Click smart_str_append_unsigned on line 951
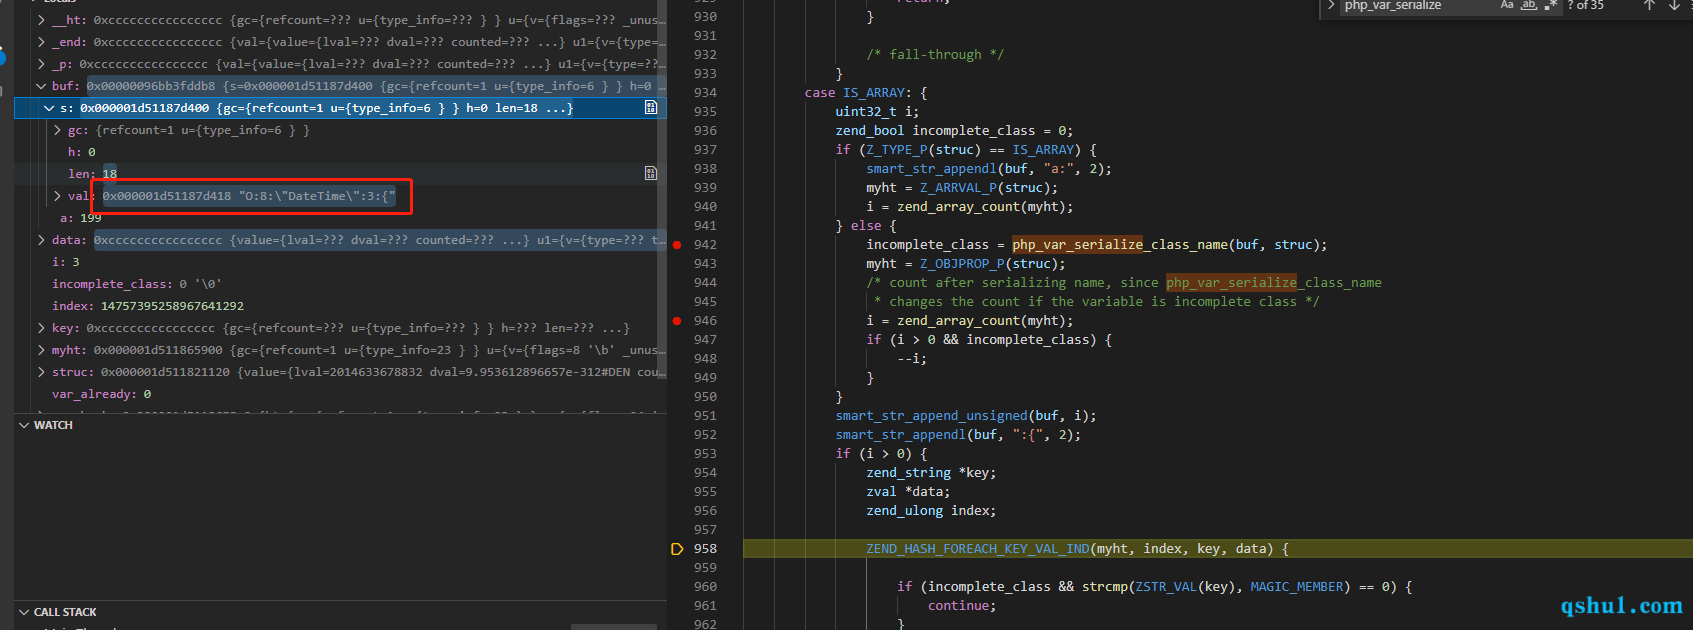Image resolution: width=1693 pixels, height=630 pixels. [x=931, y=416]
